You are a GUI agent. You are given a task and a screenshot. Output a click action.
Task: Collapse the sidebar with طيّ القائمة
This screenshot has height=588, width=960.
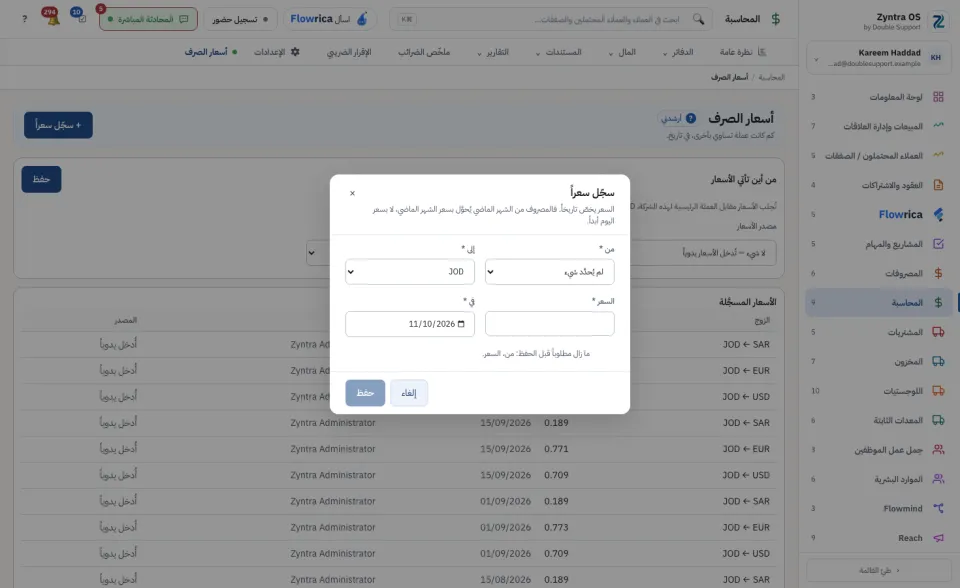tap(879, 570)
